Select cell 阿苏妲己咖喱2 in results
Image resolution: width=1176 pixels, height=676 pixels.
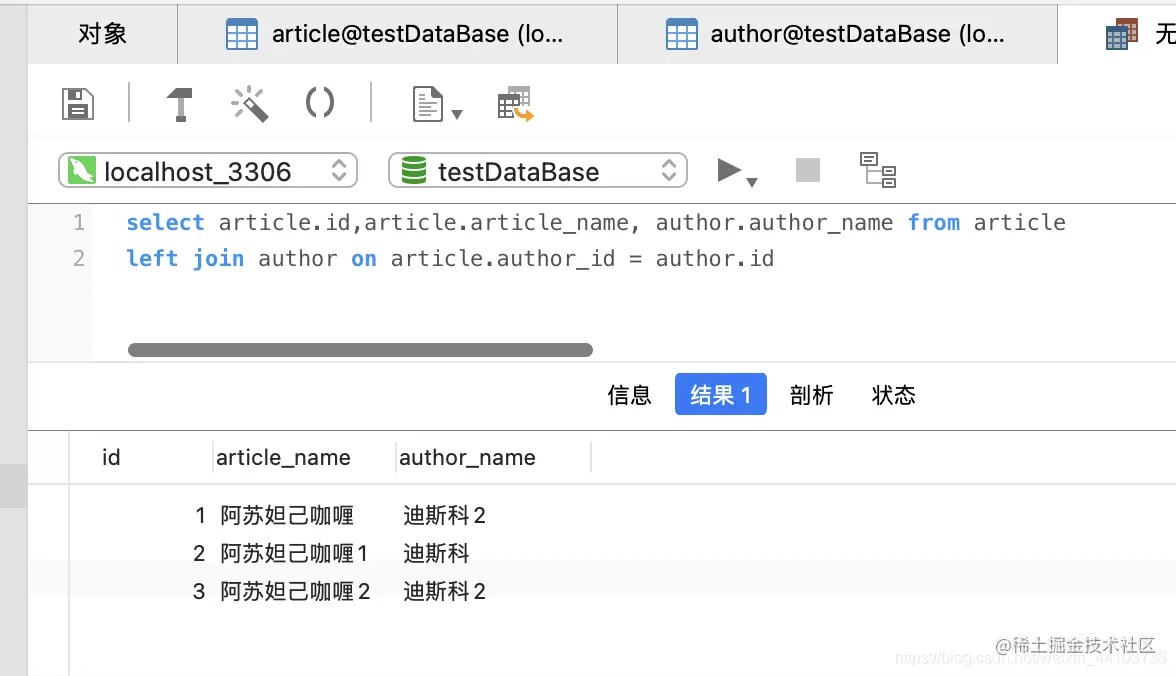[x=296, y=591]
